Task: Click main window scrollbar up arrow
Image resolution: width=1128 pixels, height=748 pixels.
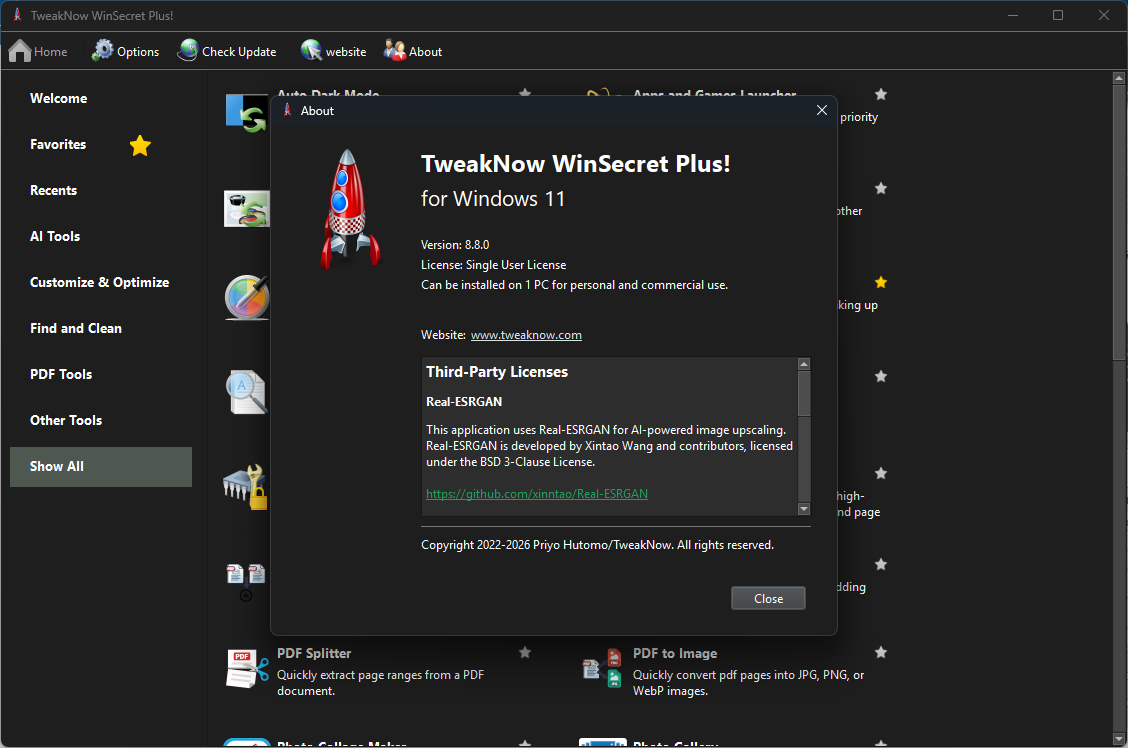Action: point(1119,78)
